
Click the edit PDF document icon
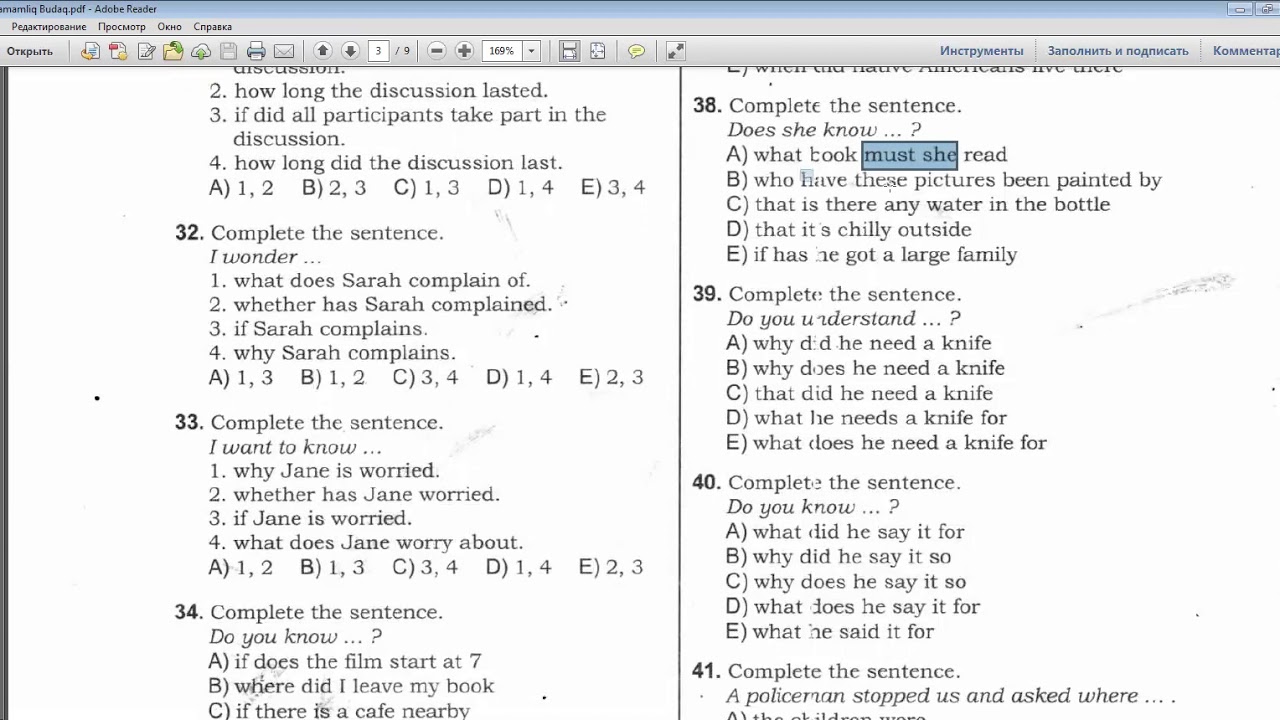click(x=146, y=51)
